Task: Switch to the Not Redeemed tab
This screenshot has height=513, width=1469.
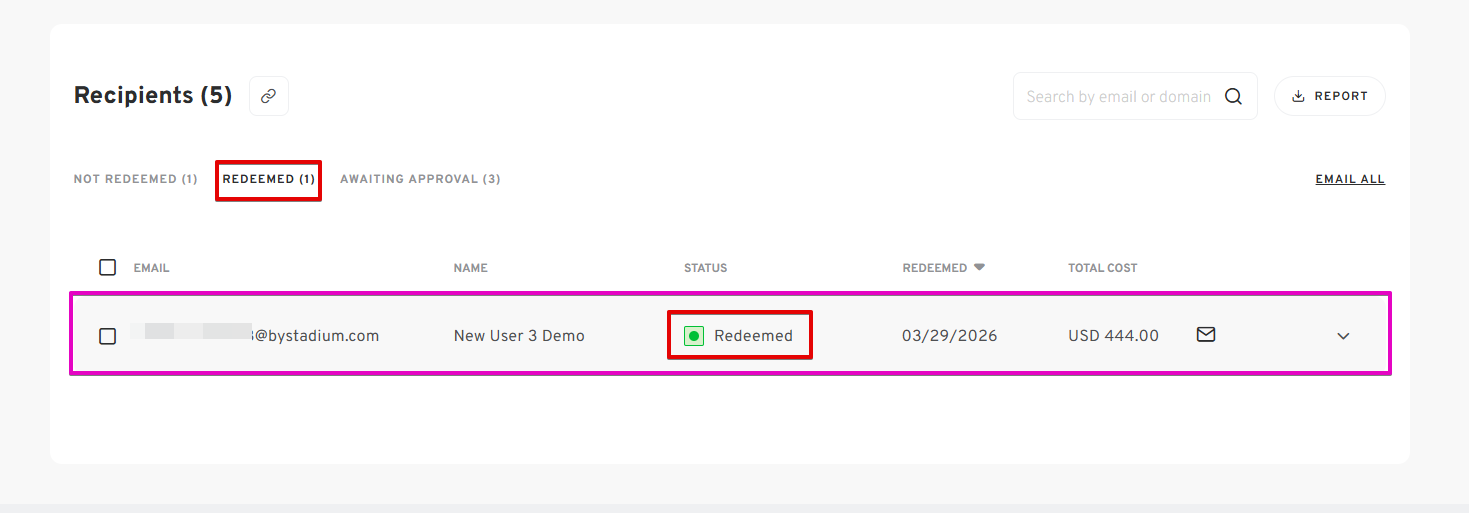Action: coord(135,179)
